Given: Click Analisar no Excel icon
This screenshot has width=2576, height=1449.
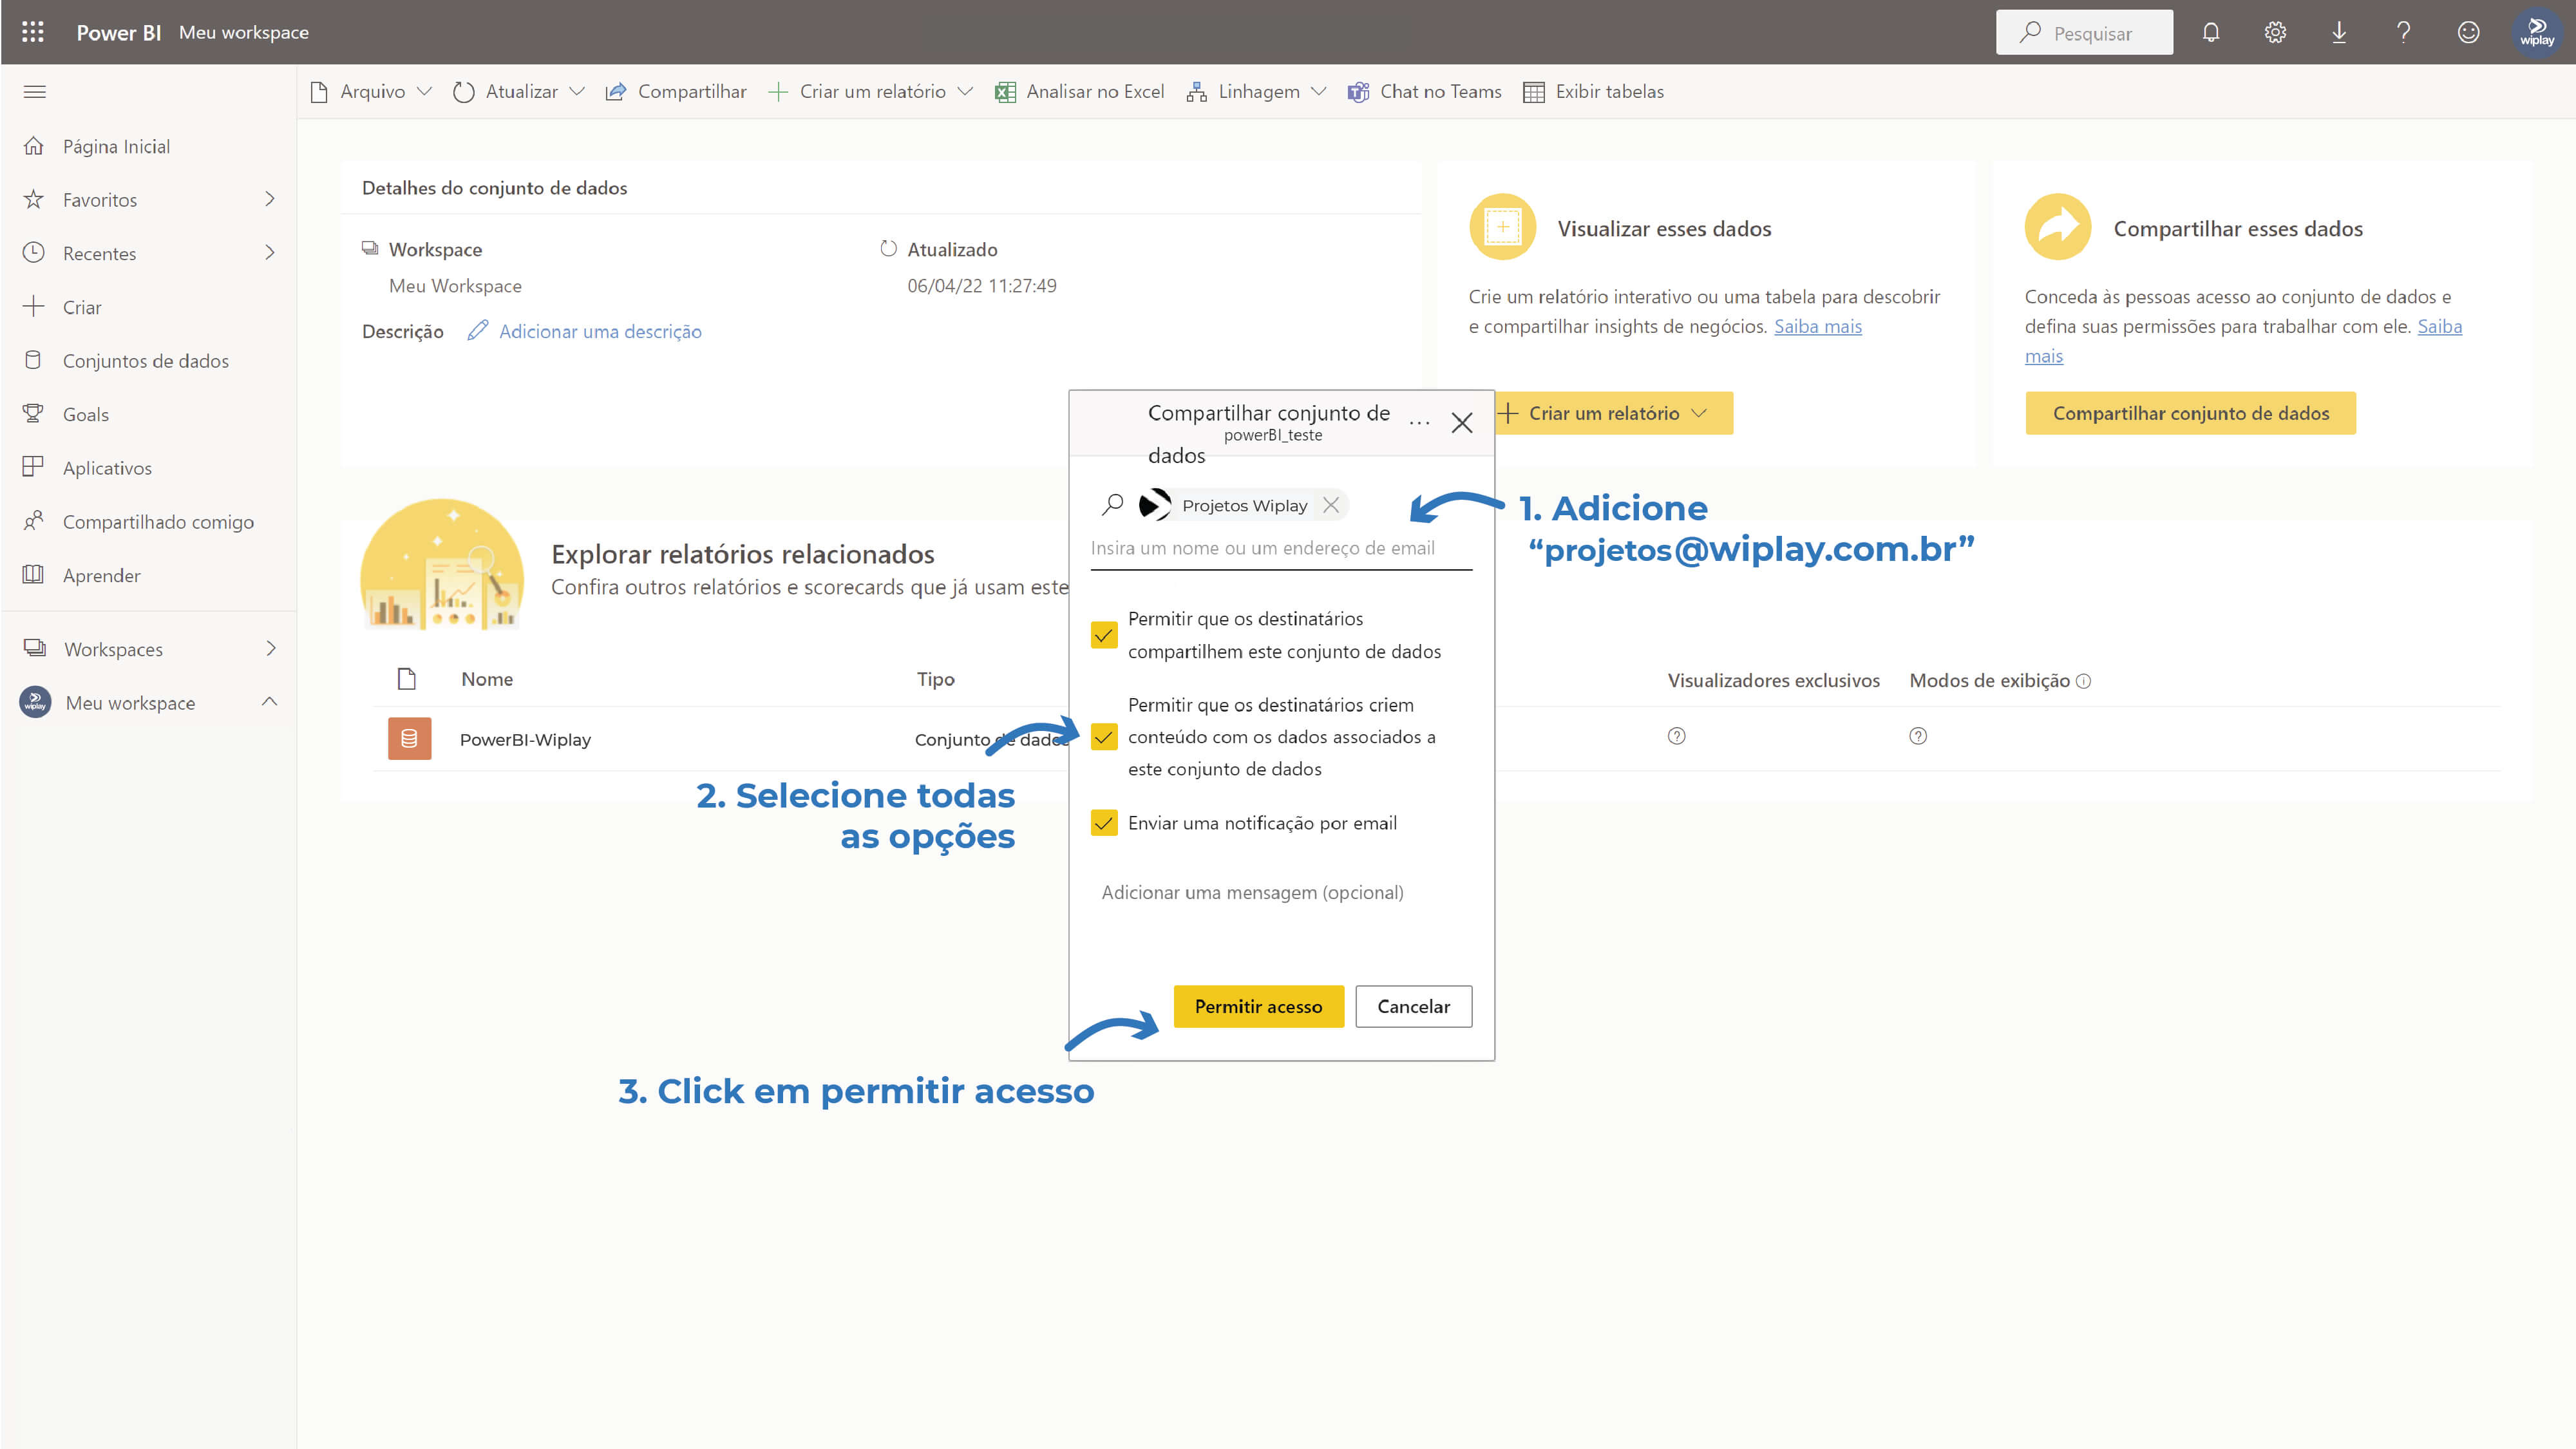Looking at the screenshot, I should coord(1005,92).
